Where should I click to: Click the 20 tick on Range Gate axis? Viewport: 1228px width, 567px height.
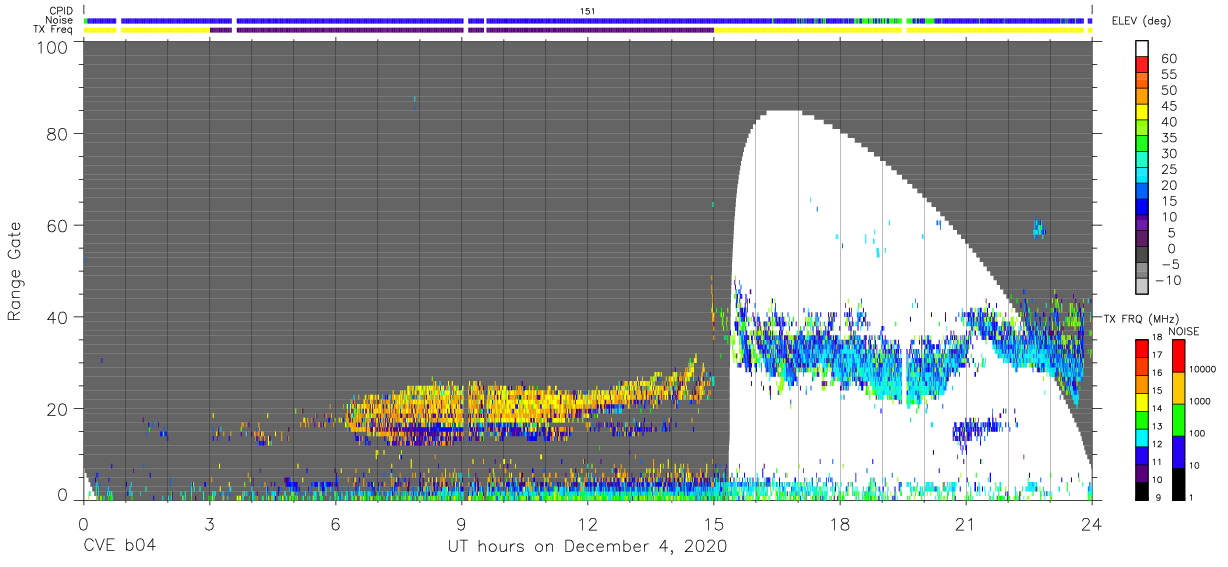click(59, 407)
